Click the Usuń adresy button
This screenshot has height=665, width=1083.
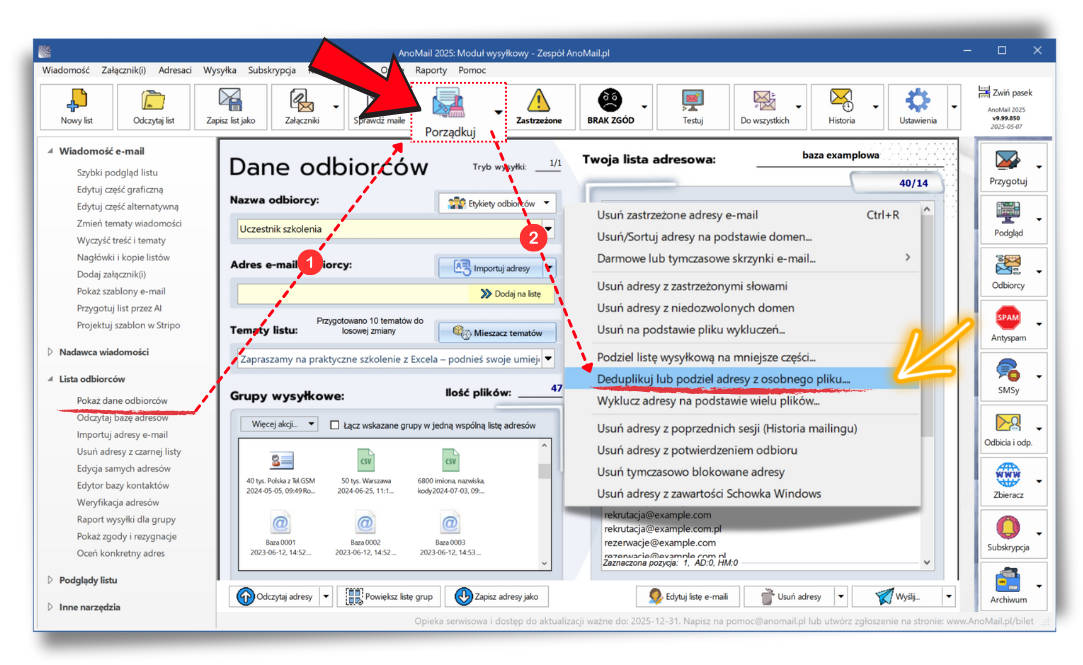pos(790,597)
